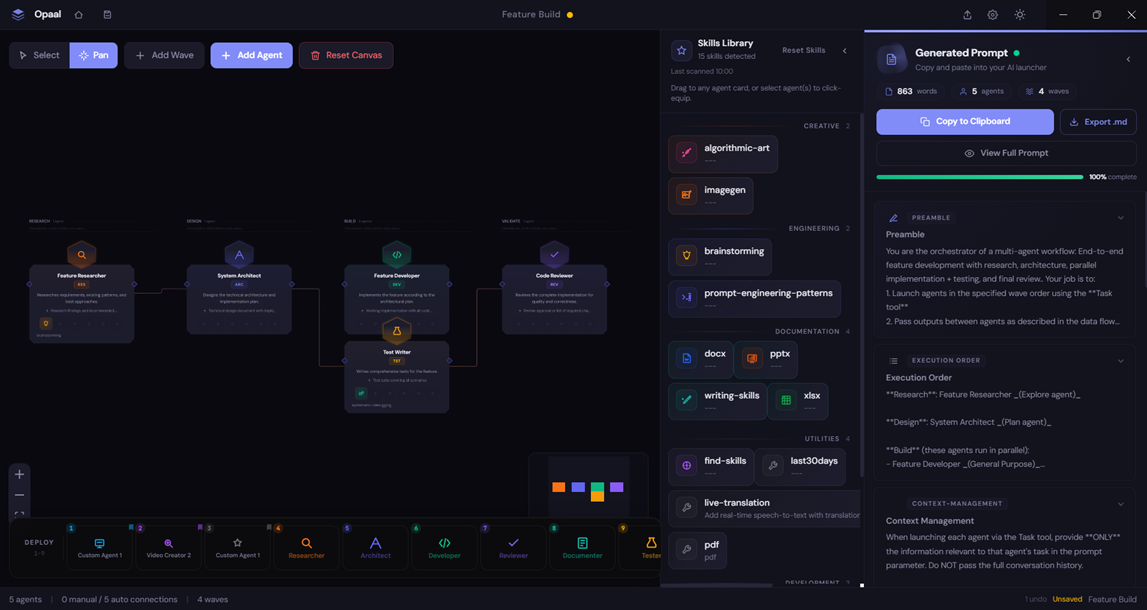This screenshot has height=610, width=1147.
Task: Click the Skills Library vertical scrollbar
Action: (x=861, y=296)
